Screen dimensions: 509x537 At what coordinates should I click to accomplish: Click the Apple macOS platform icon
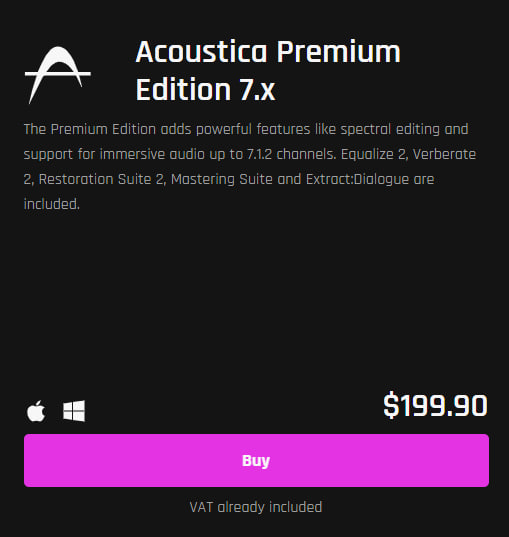[36, 411]
